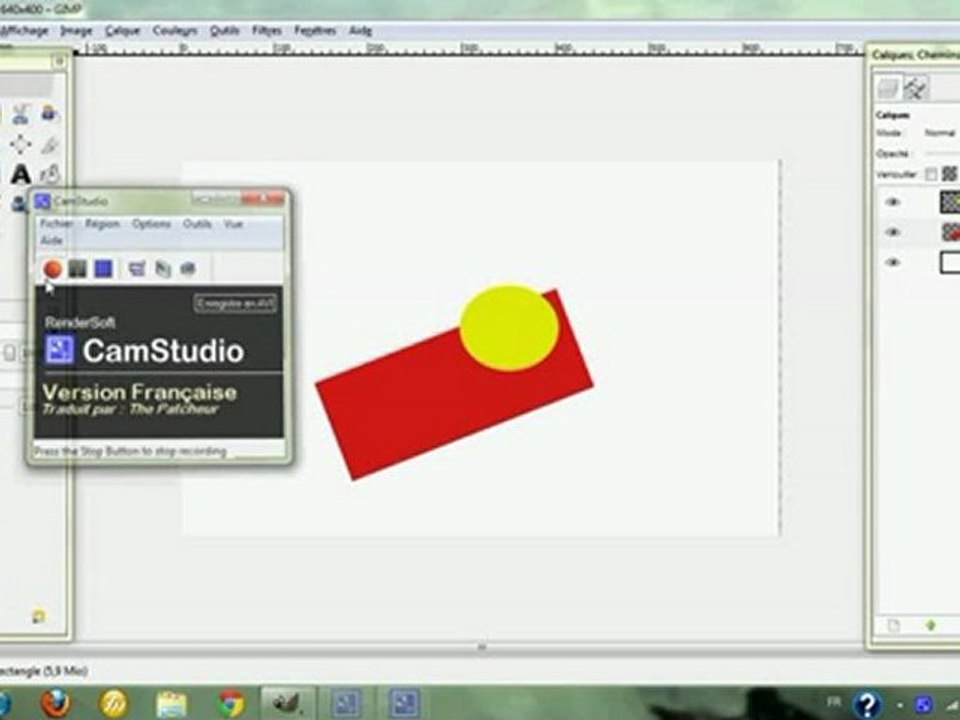
Task: Click the red Record button in CamStudio
Action: [53, 269]
